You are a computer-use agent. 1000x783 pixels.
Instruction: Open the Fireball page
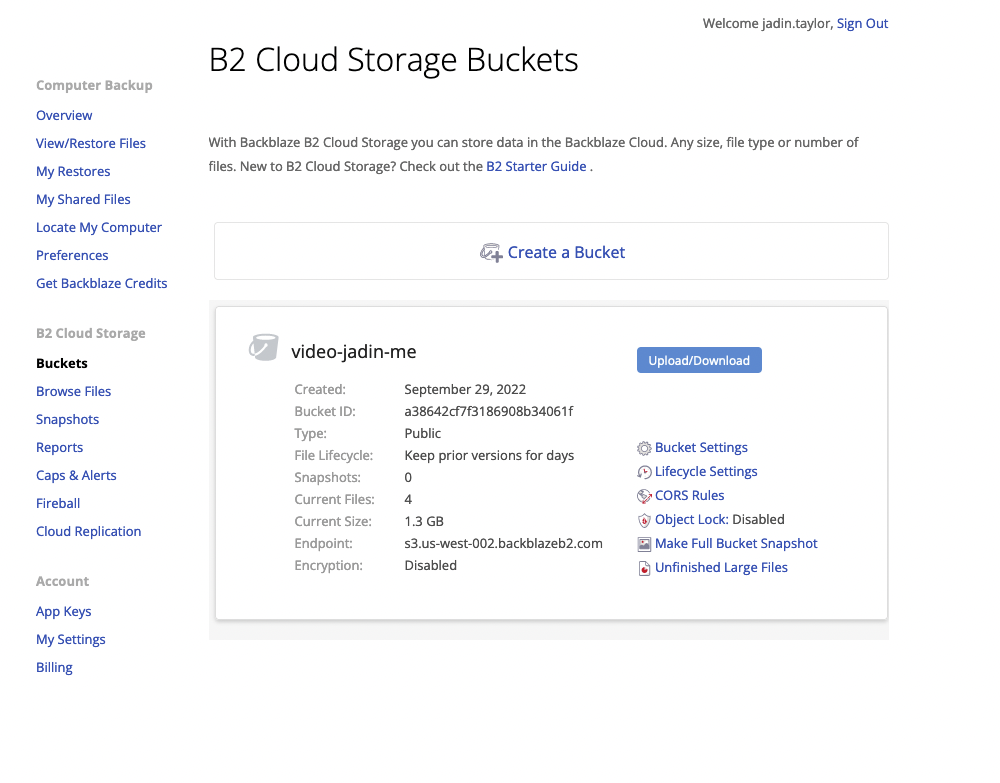(x=58, y=504)
